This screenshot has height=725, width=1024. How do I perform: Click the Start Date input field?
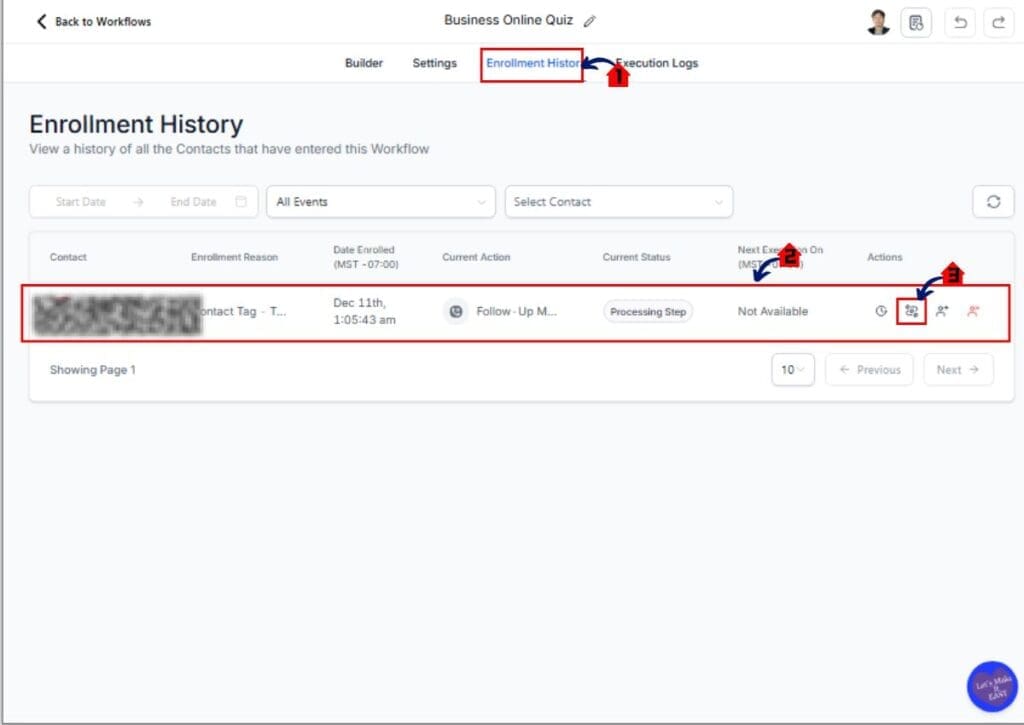point(80,201)
